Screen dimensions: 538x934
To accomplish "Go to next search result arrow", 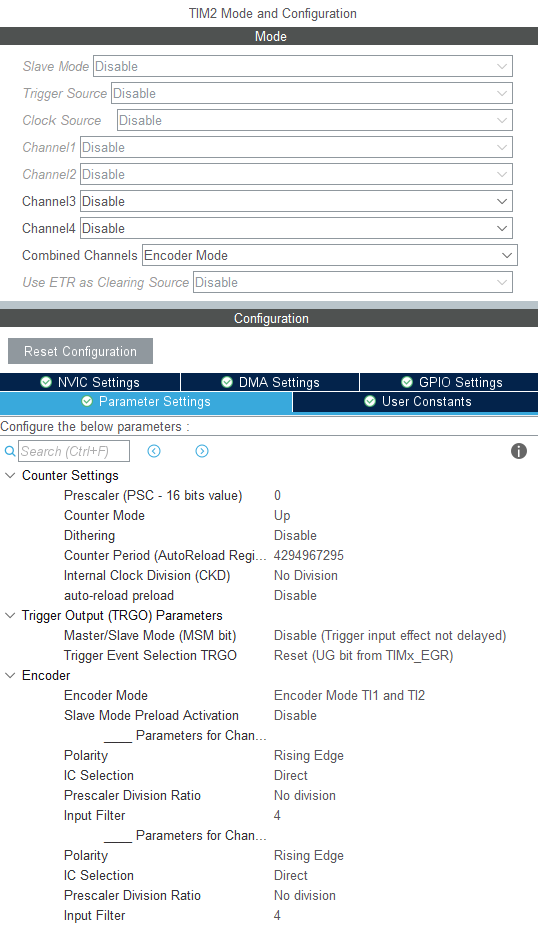I will coord(202,451).
